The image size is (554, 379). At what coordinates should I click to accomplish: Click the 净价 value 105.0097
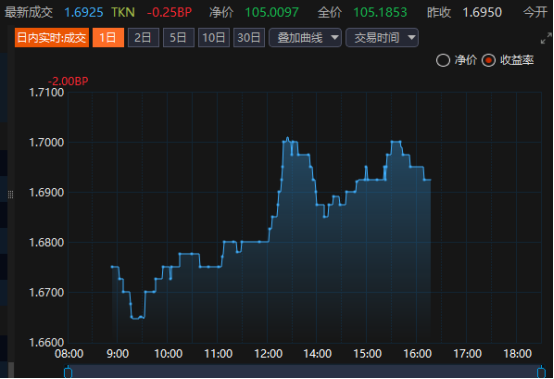[x=272, y=13]
